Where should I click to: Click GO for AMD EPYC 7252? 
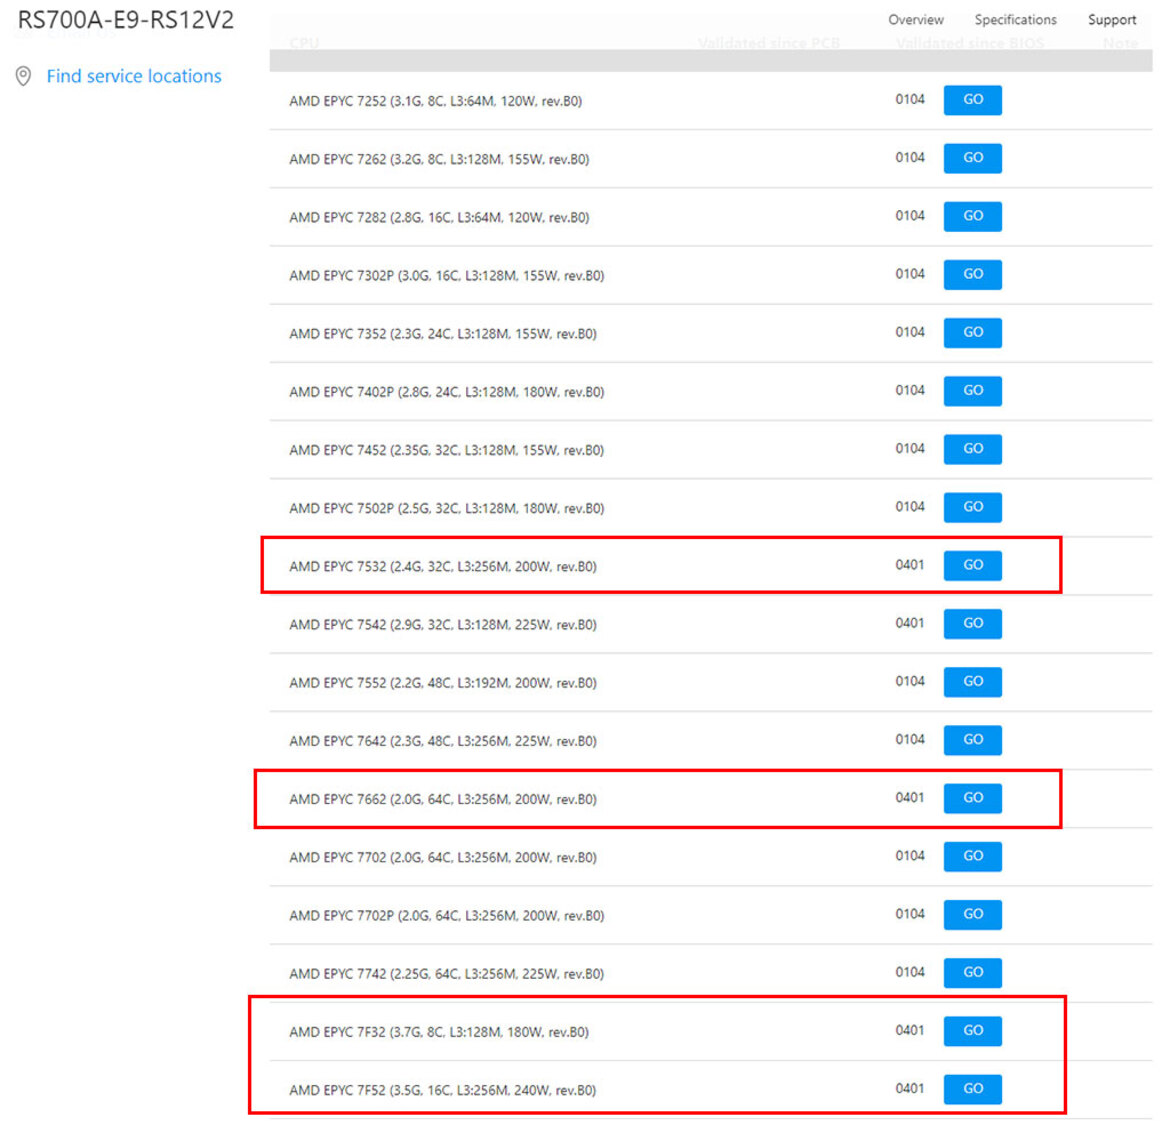point(972,100)
